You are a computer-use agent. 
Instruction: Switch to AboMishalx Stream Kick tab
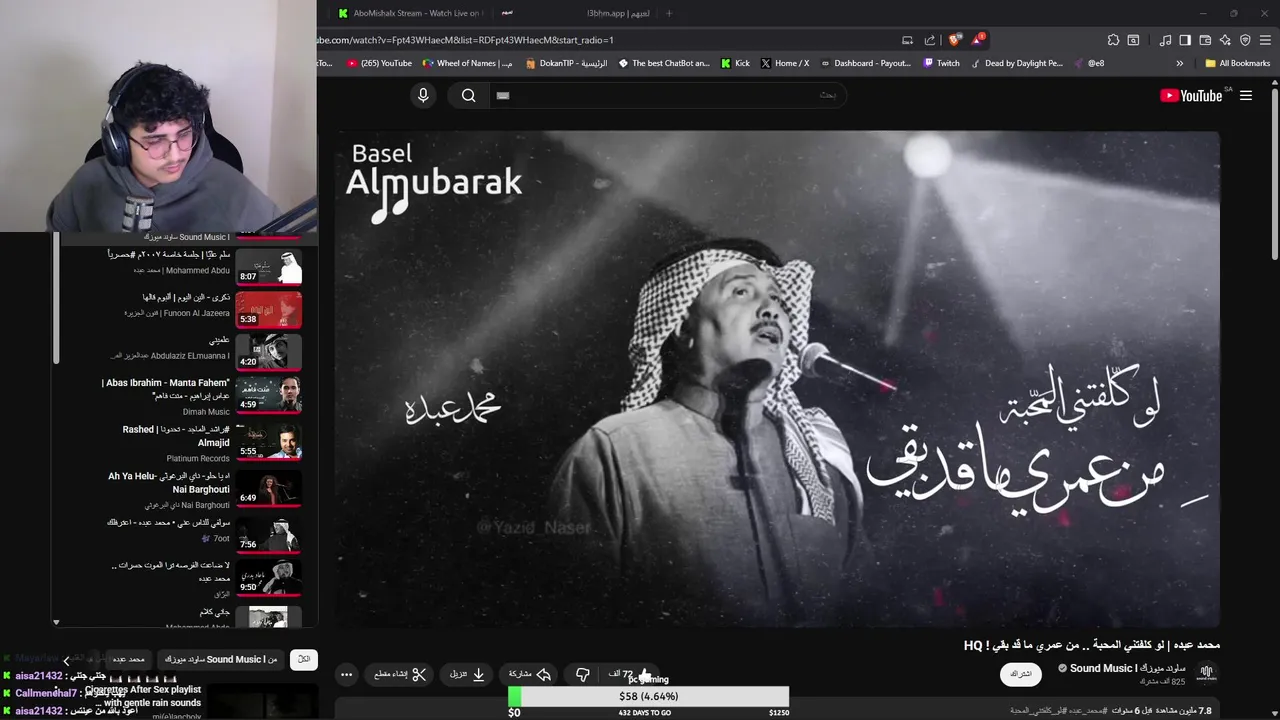click(x=410, y=13)
